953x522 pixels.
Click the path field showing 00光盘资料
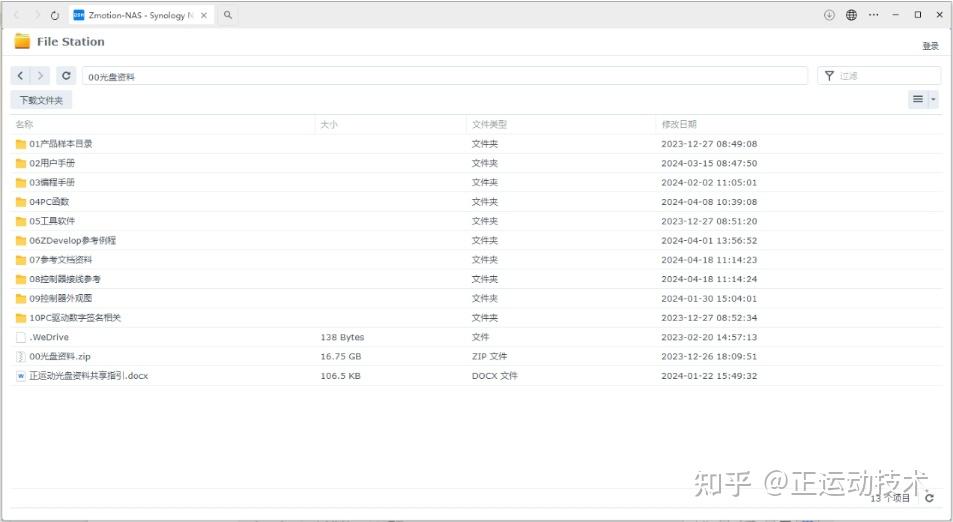pyautogui.click(x=445, y=76)
